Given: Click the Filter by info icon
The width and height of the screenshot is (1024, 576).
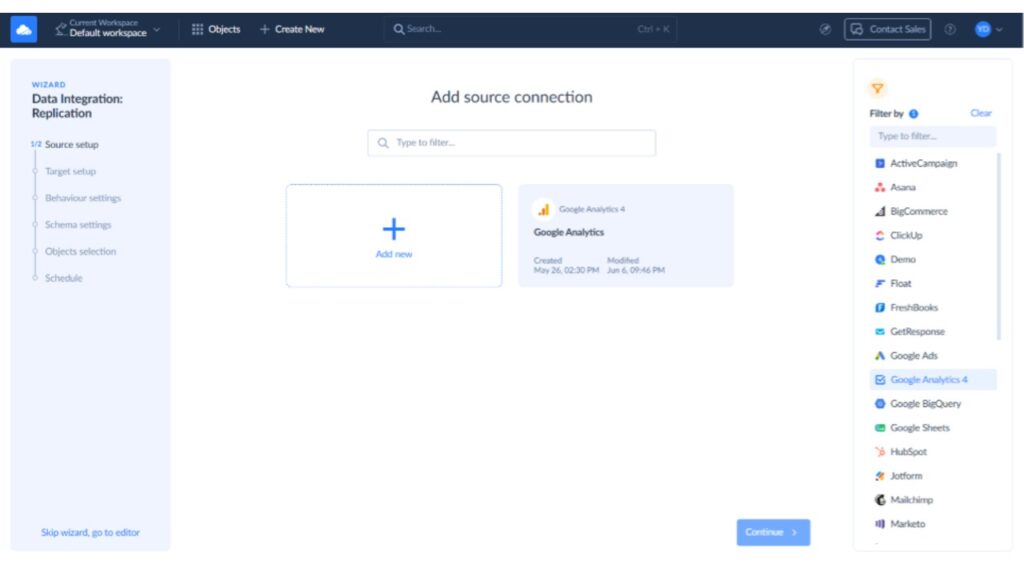Looking at the screenshot, I should coord(914,114).
